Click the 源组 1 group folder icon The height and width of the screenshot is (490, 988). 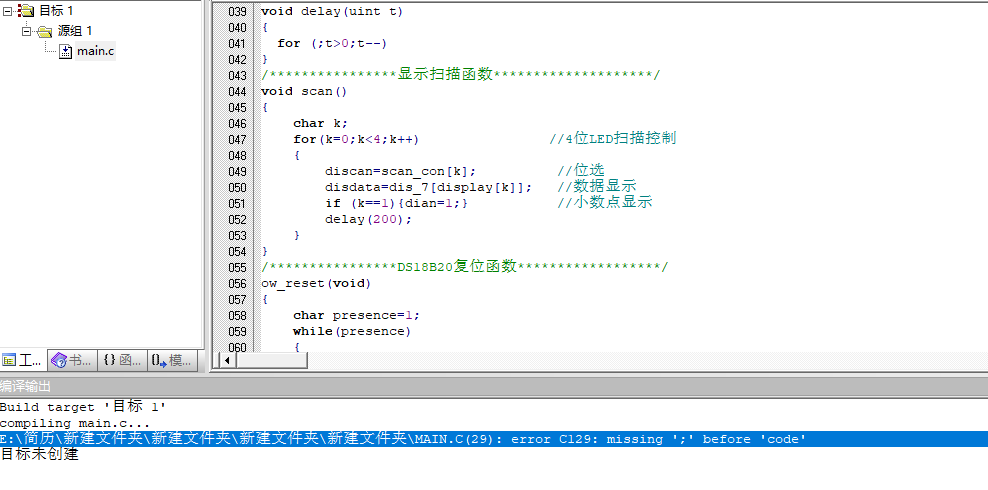(44, 31)
